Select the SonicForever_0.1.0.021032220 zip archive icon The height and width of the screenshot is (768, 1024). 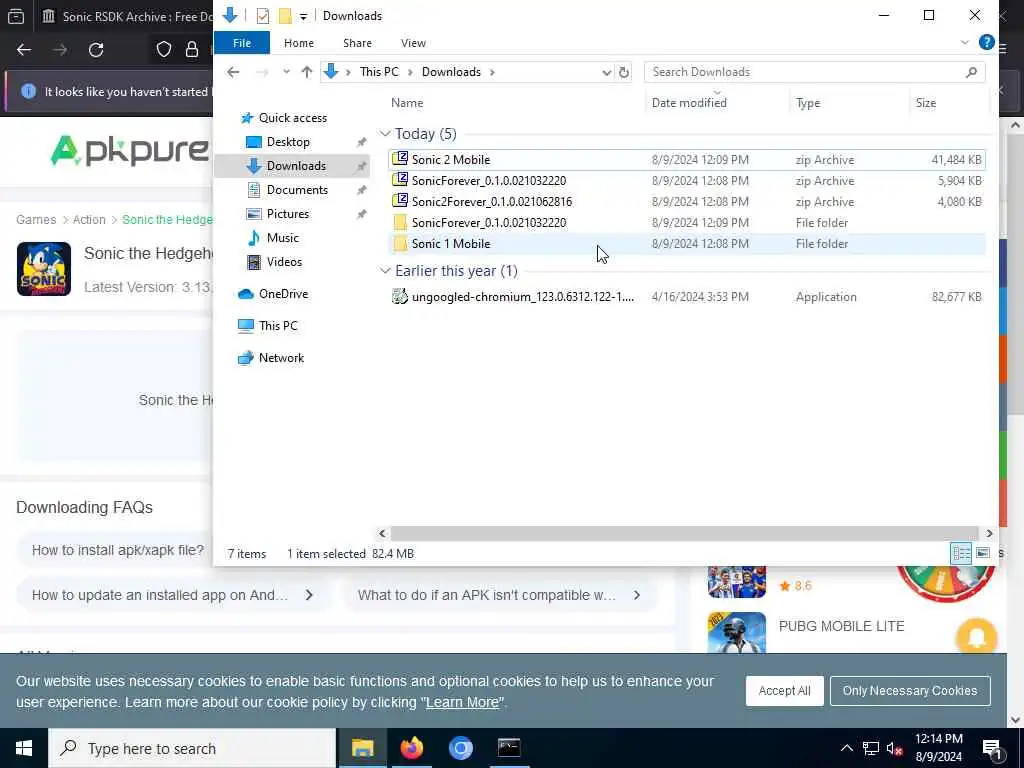pyautogui.click(x=400, y=180)
